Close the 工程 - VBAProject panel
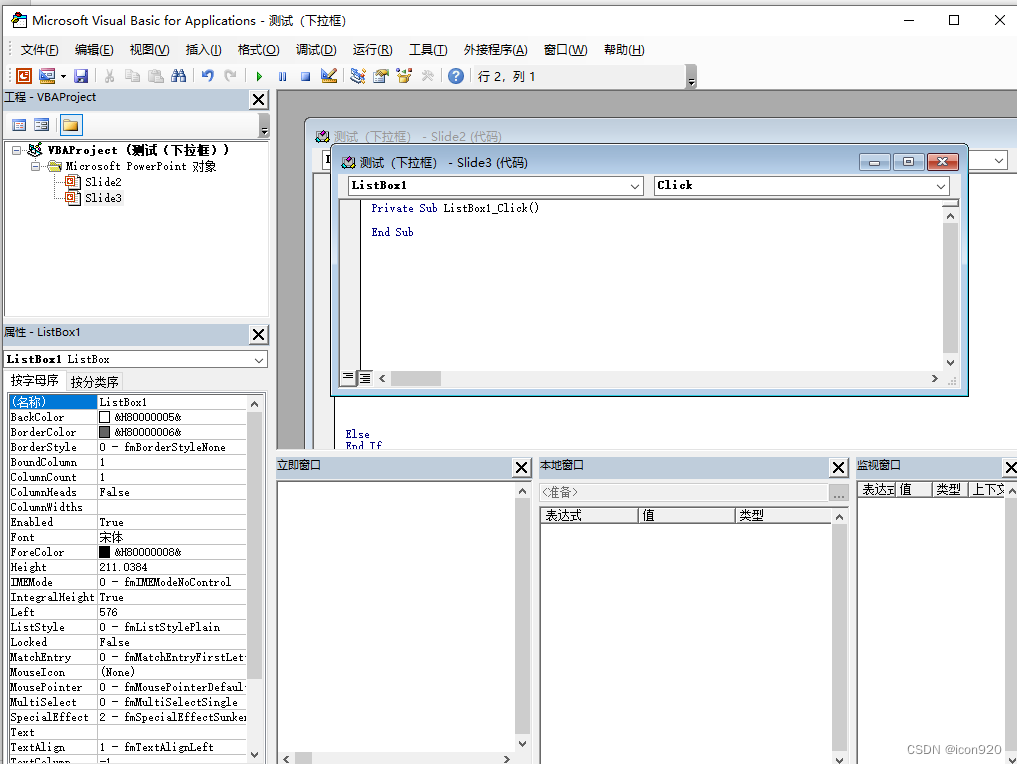This screenshot has height=764, width=1017. (x=258, y=99)
